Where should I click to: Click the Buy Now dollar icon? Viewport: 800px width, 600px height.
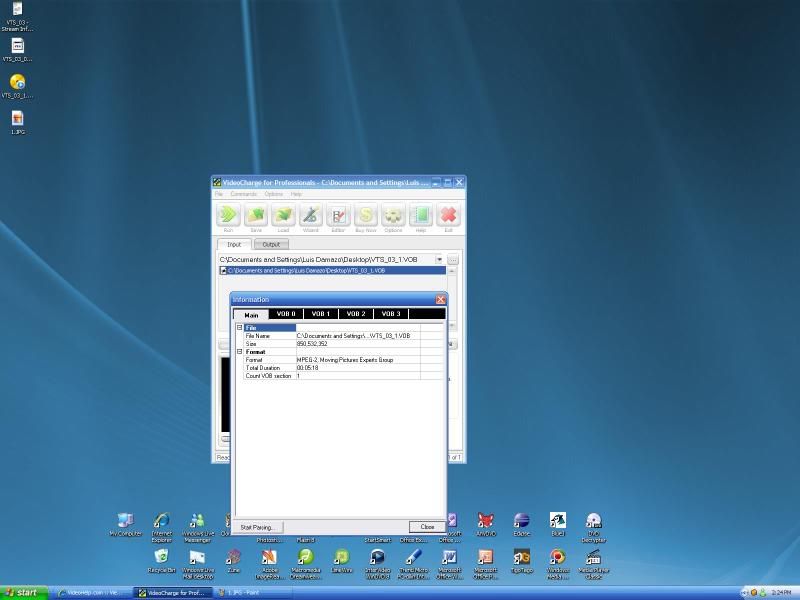(x=366, y=215)
